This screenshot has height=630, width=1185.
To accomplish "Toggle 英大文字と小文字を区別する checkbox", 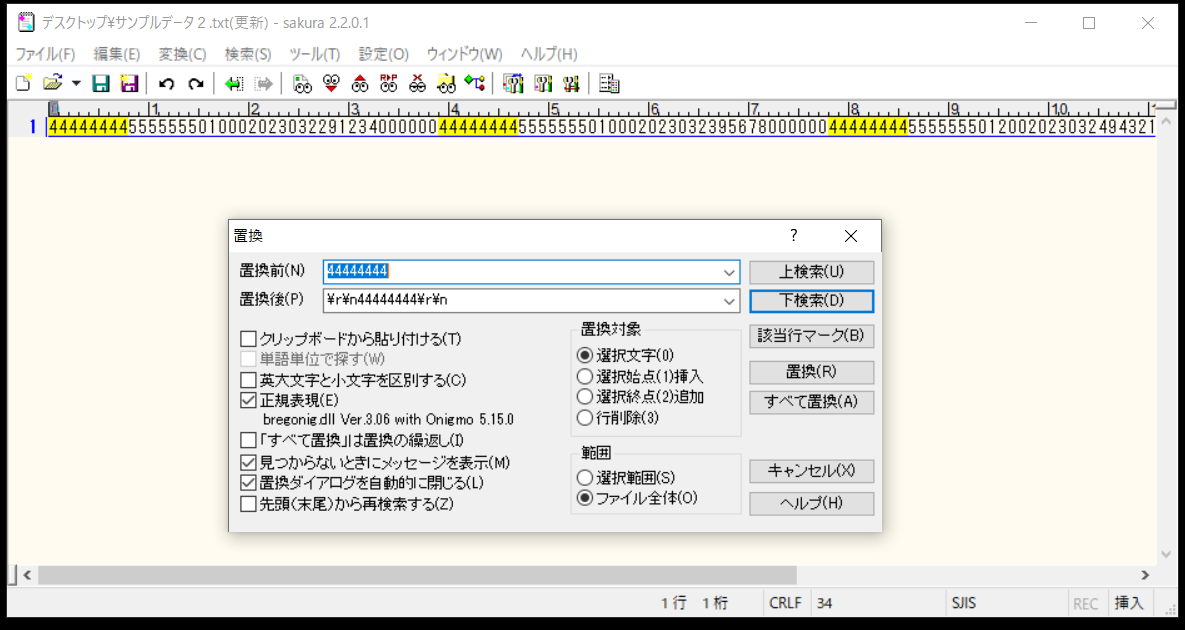I will [248, 379].
